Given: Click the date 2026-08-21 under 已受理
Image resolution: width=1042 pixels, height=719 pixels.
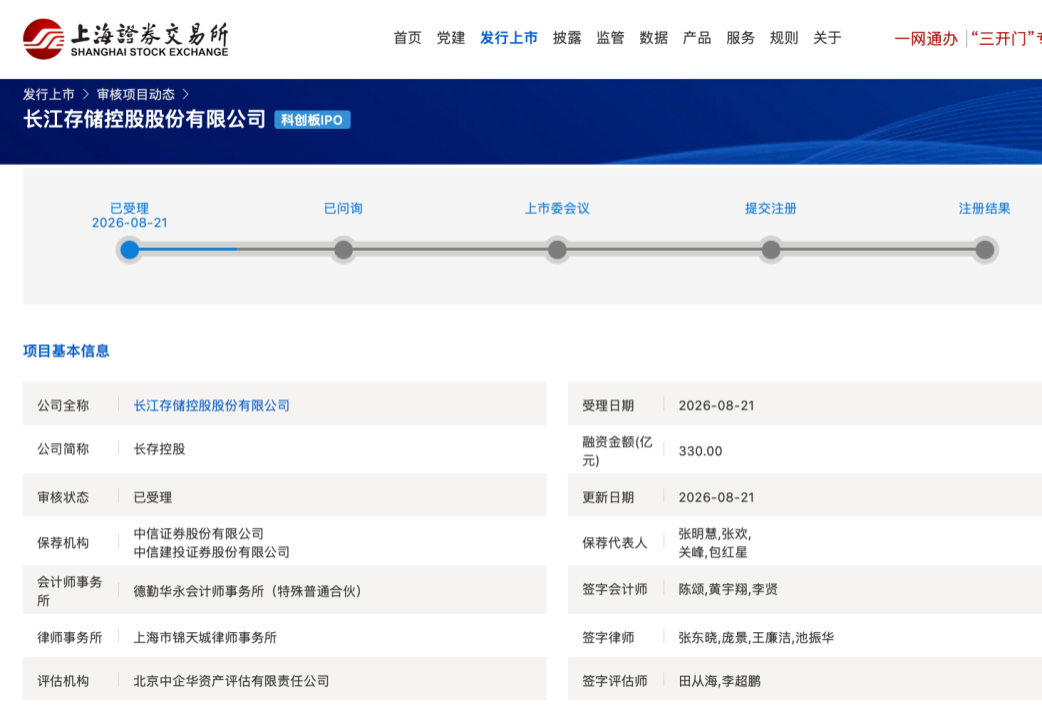Looking at the screenshot, I should click(130, 223).
